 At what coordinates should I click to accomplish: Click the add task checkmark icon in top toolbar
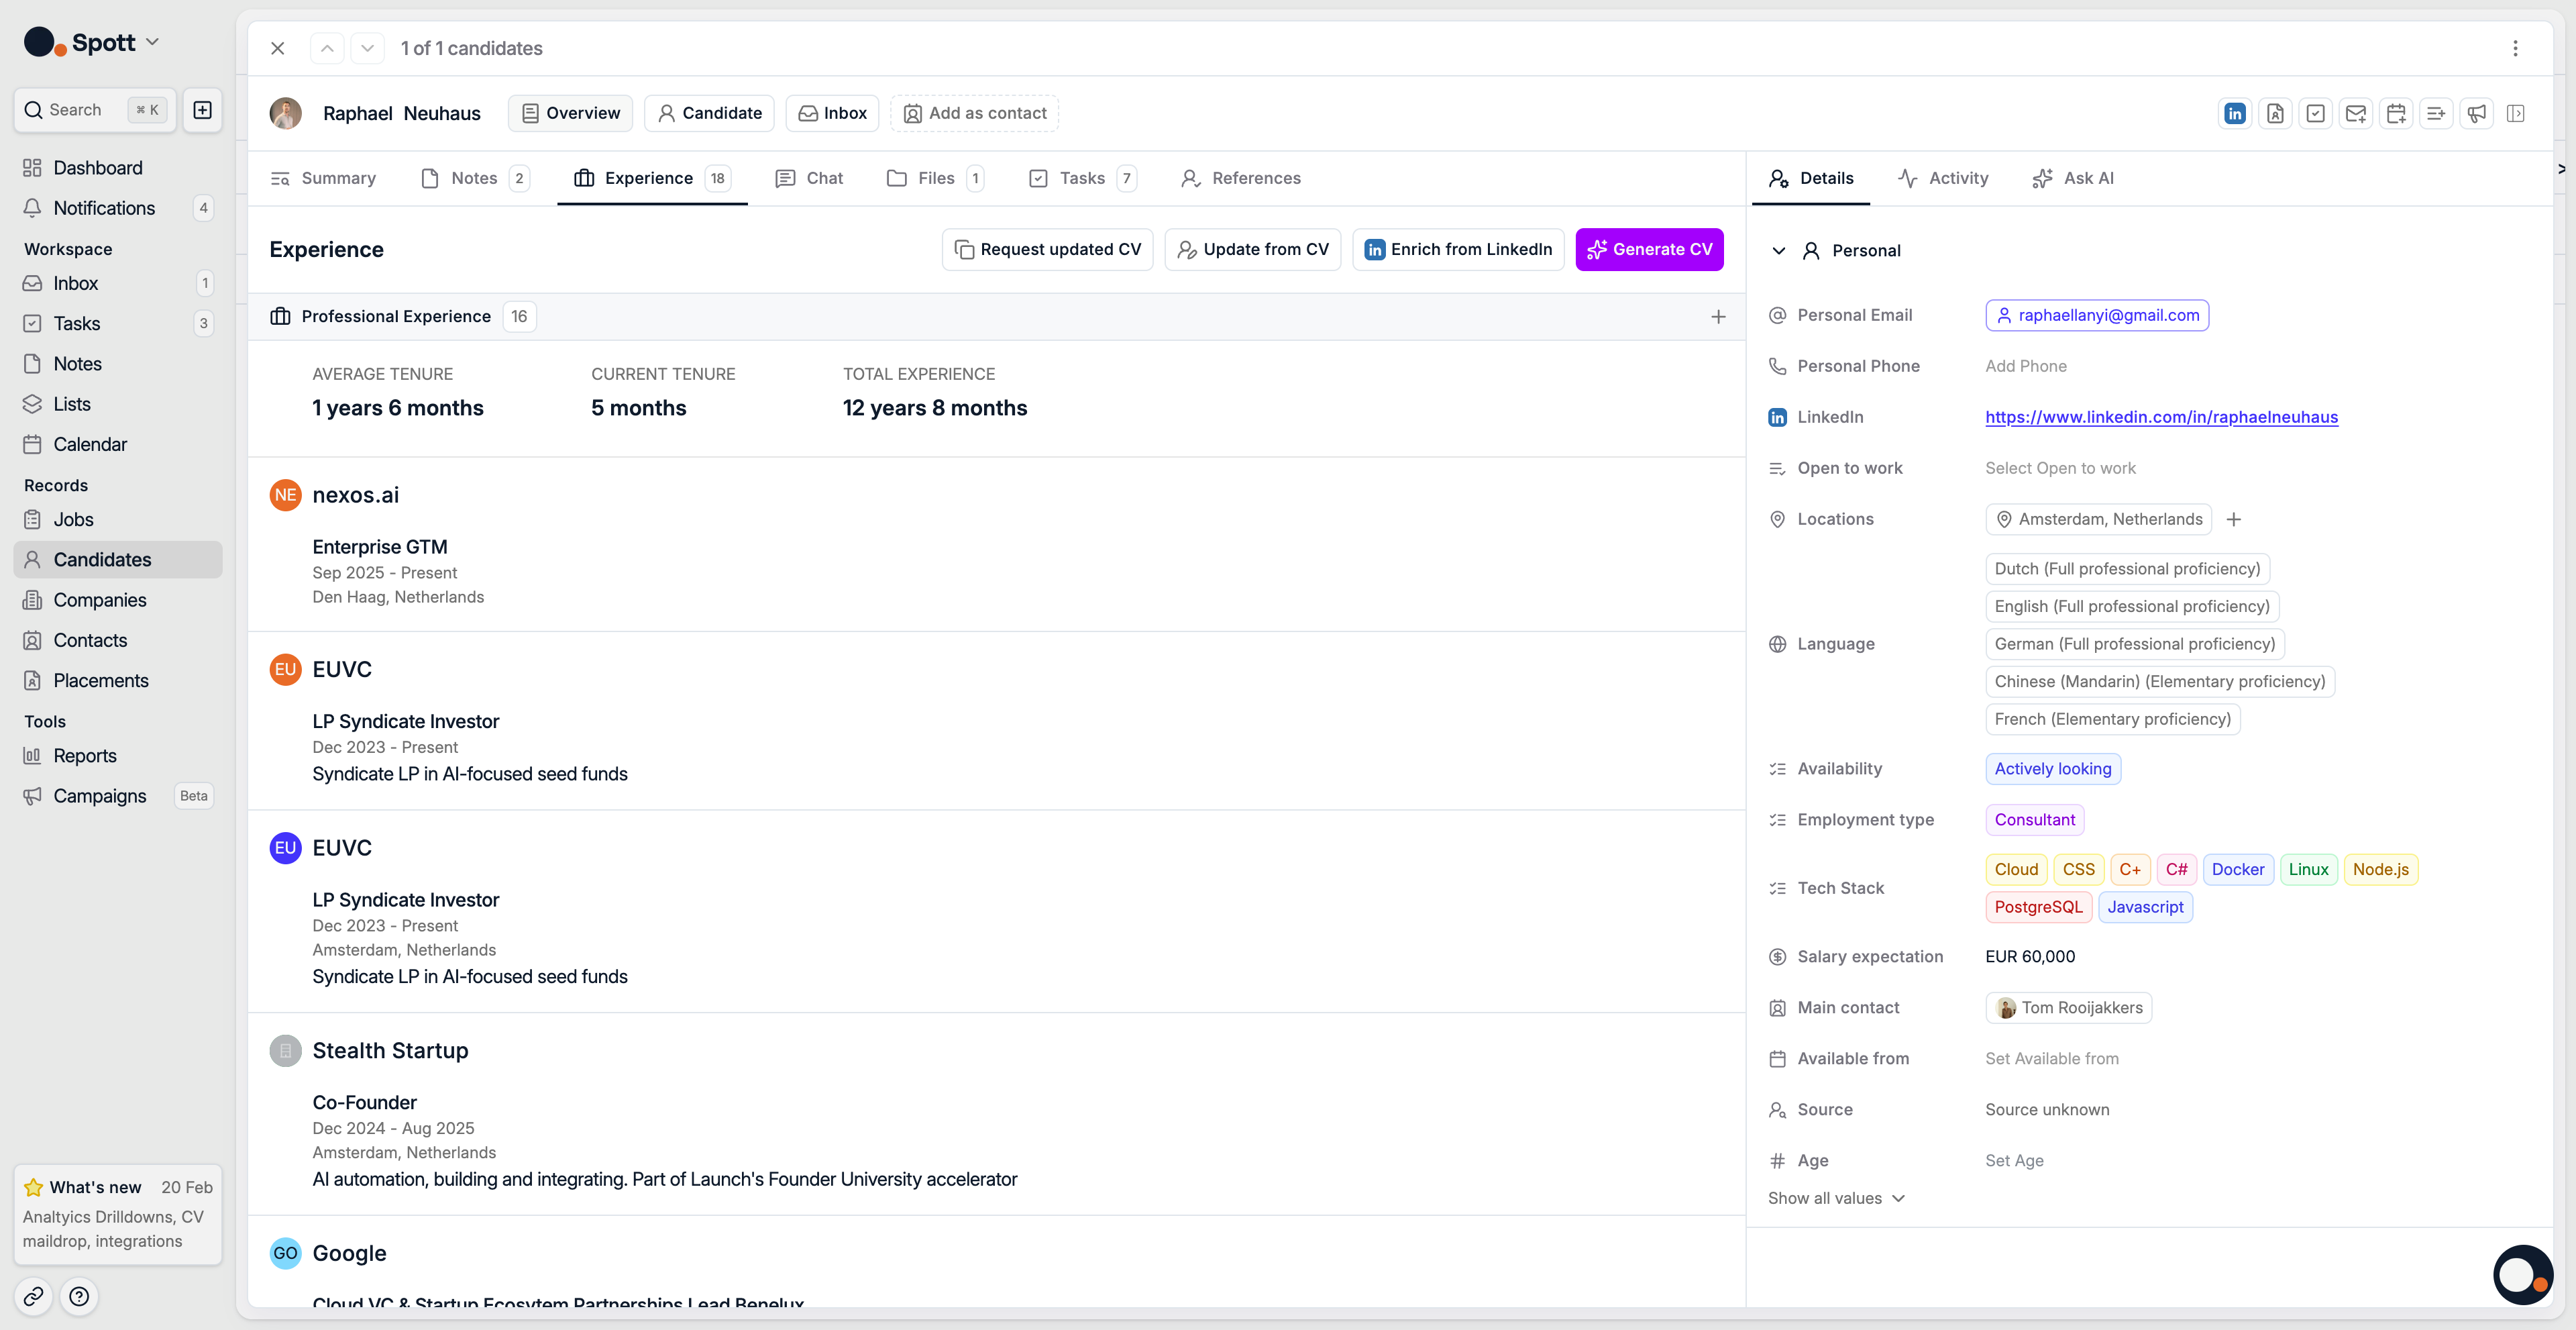[x=2315, y=113]
